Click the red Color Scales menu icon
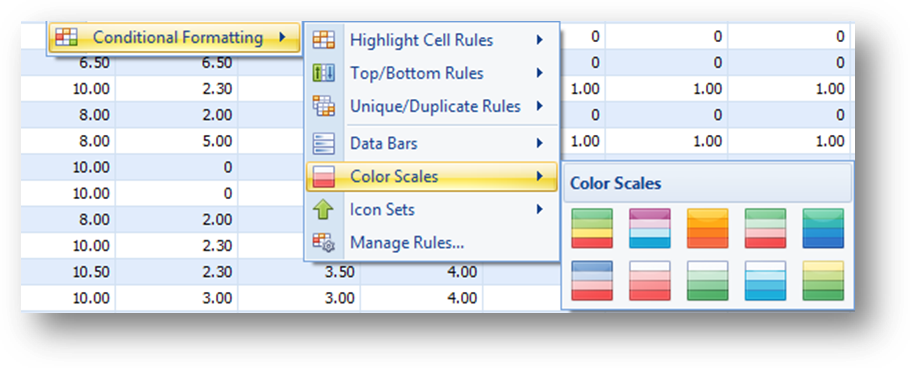Image resolution: width=910 pixels, height=368 pixels. pyautogui.click(x=323, y=176)
